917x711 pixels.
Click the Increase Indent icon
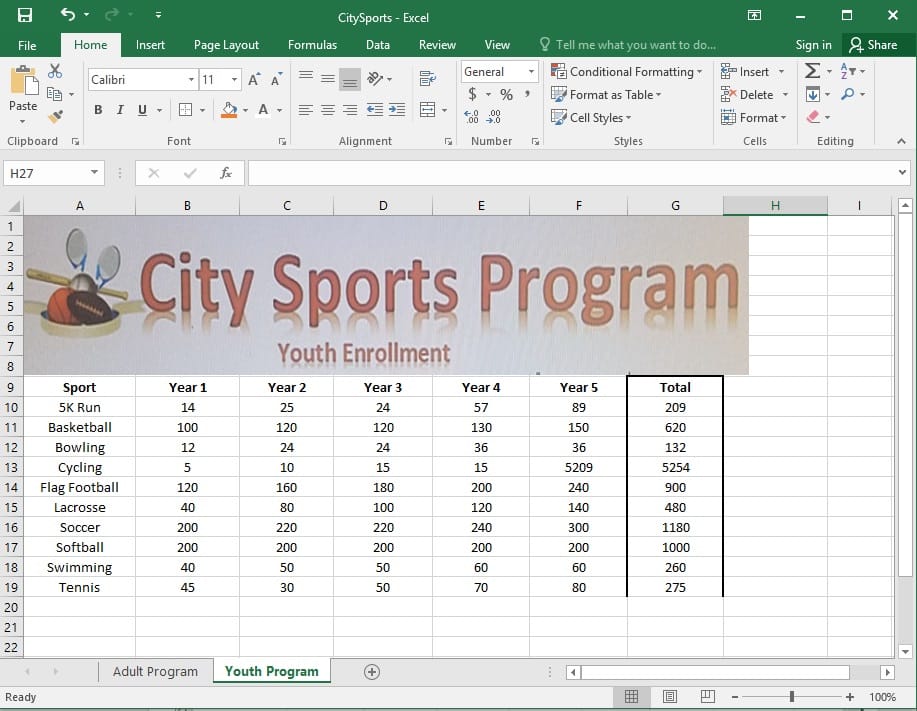point(397,110)
